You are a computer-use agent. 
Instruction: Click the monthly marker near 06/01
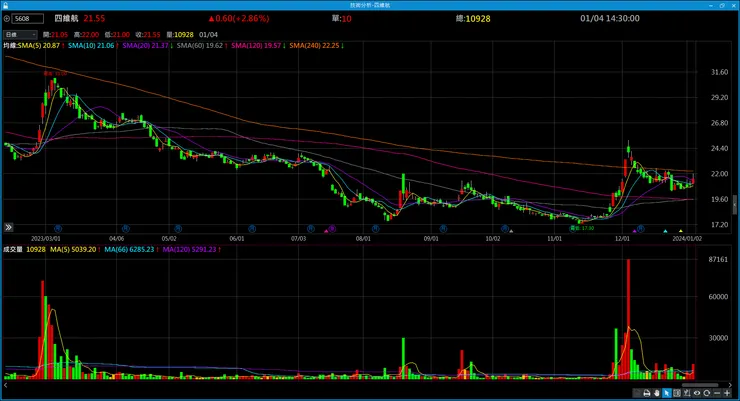pos(252,229)
